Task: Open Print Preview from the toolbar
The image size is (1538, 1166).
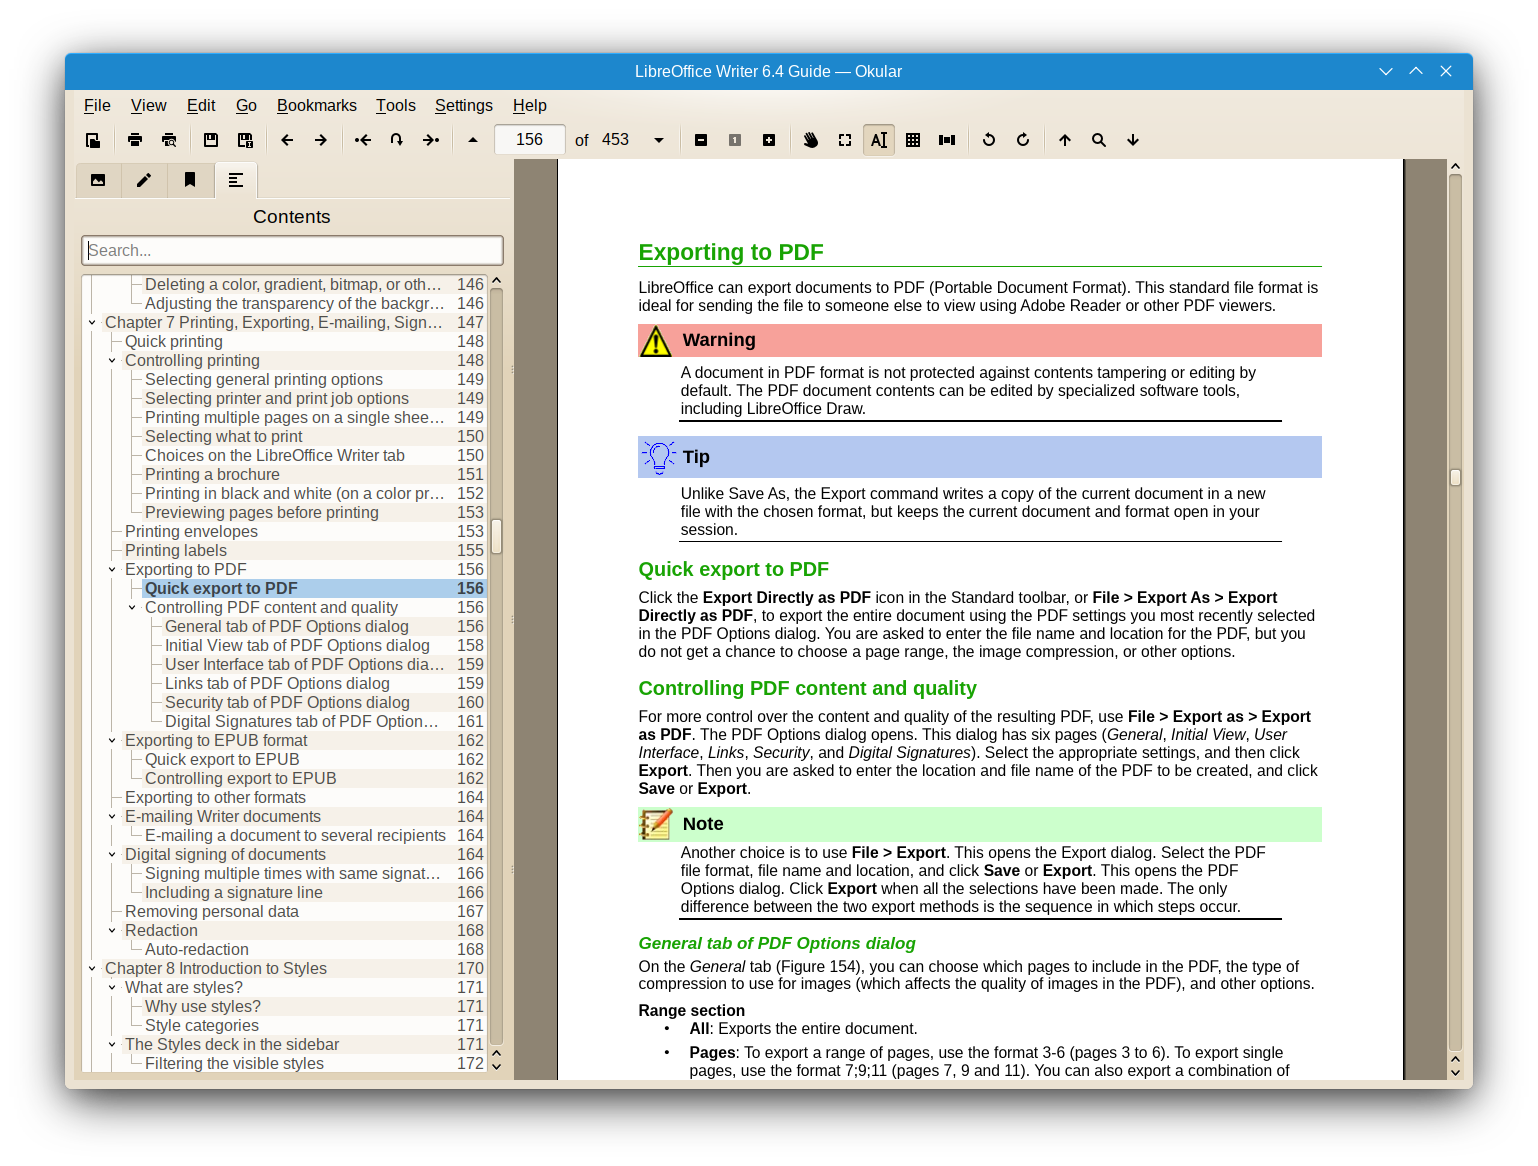Action: pos(169,140)
